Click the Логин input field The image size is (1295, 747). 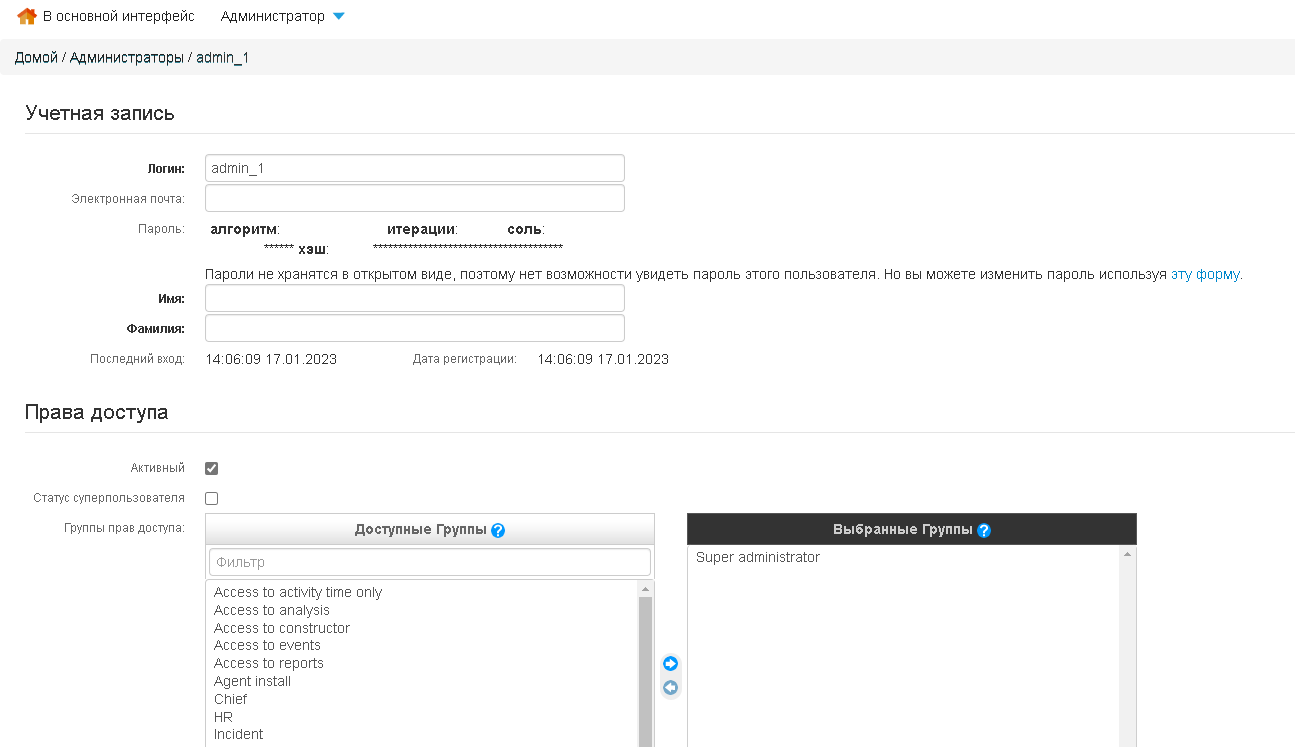click(414, 168)
